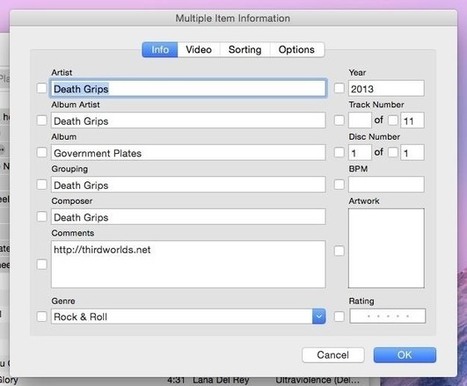This screenshot has height=386, width=467.
Task: Confirm changes with the OK button
Action: (405, 355)
